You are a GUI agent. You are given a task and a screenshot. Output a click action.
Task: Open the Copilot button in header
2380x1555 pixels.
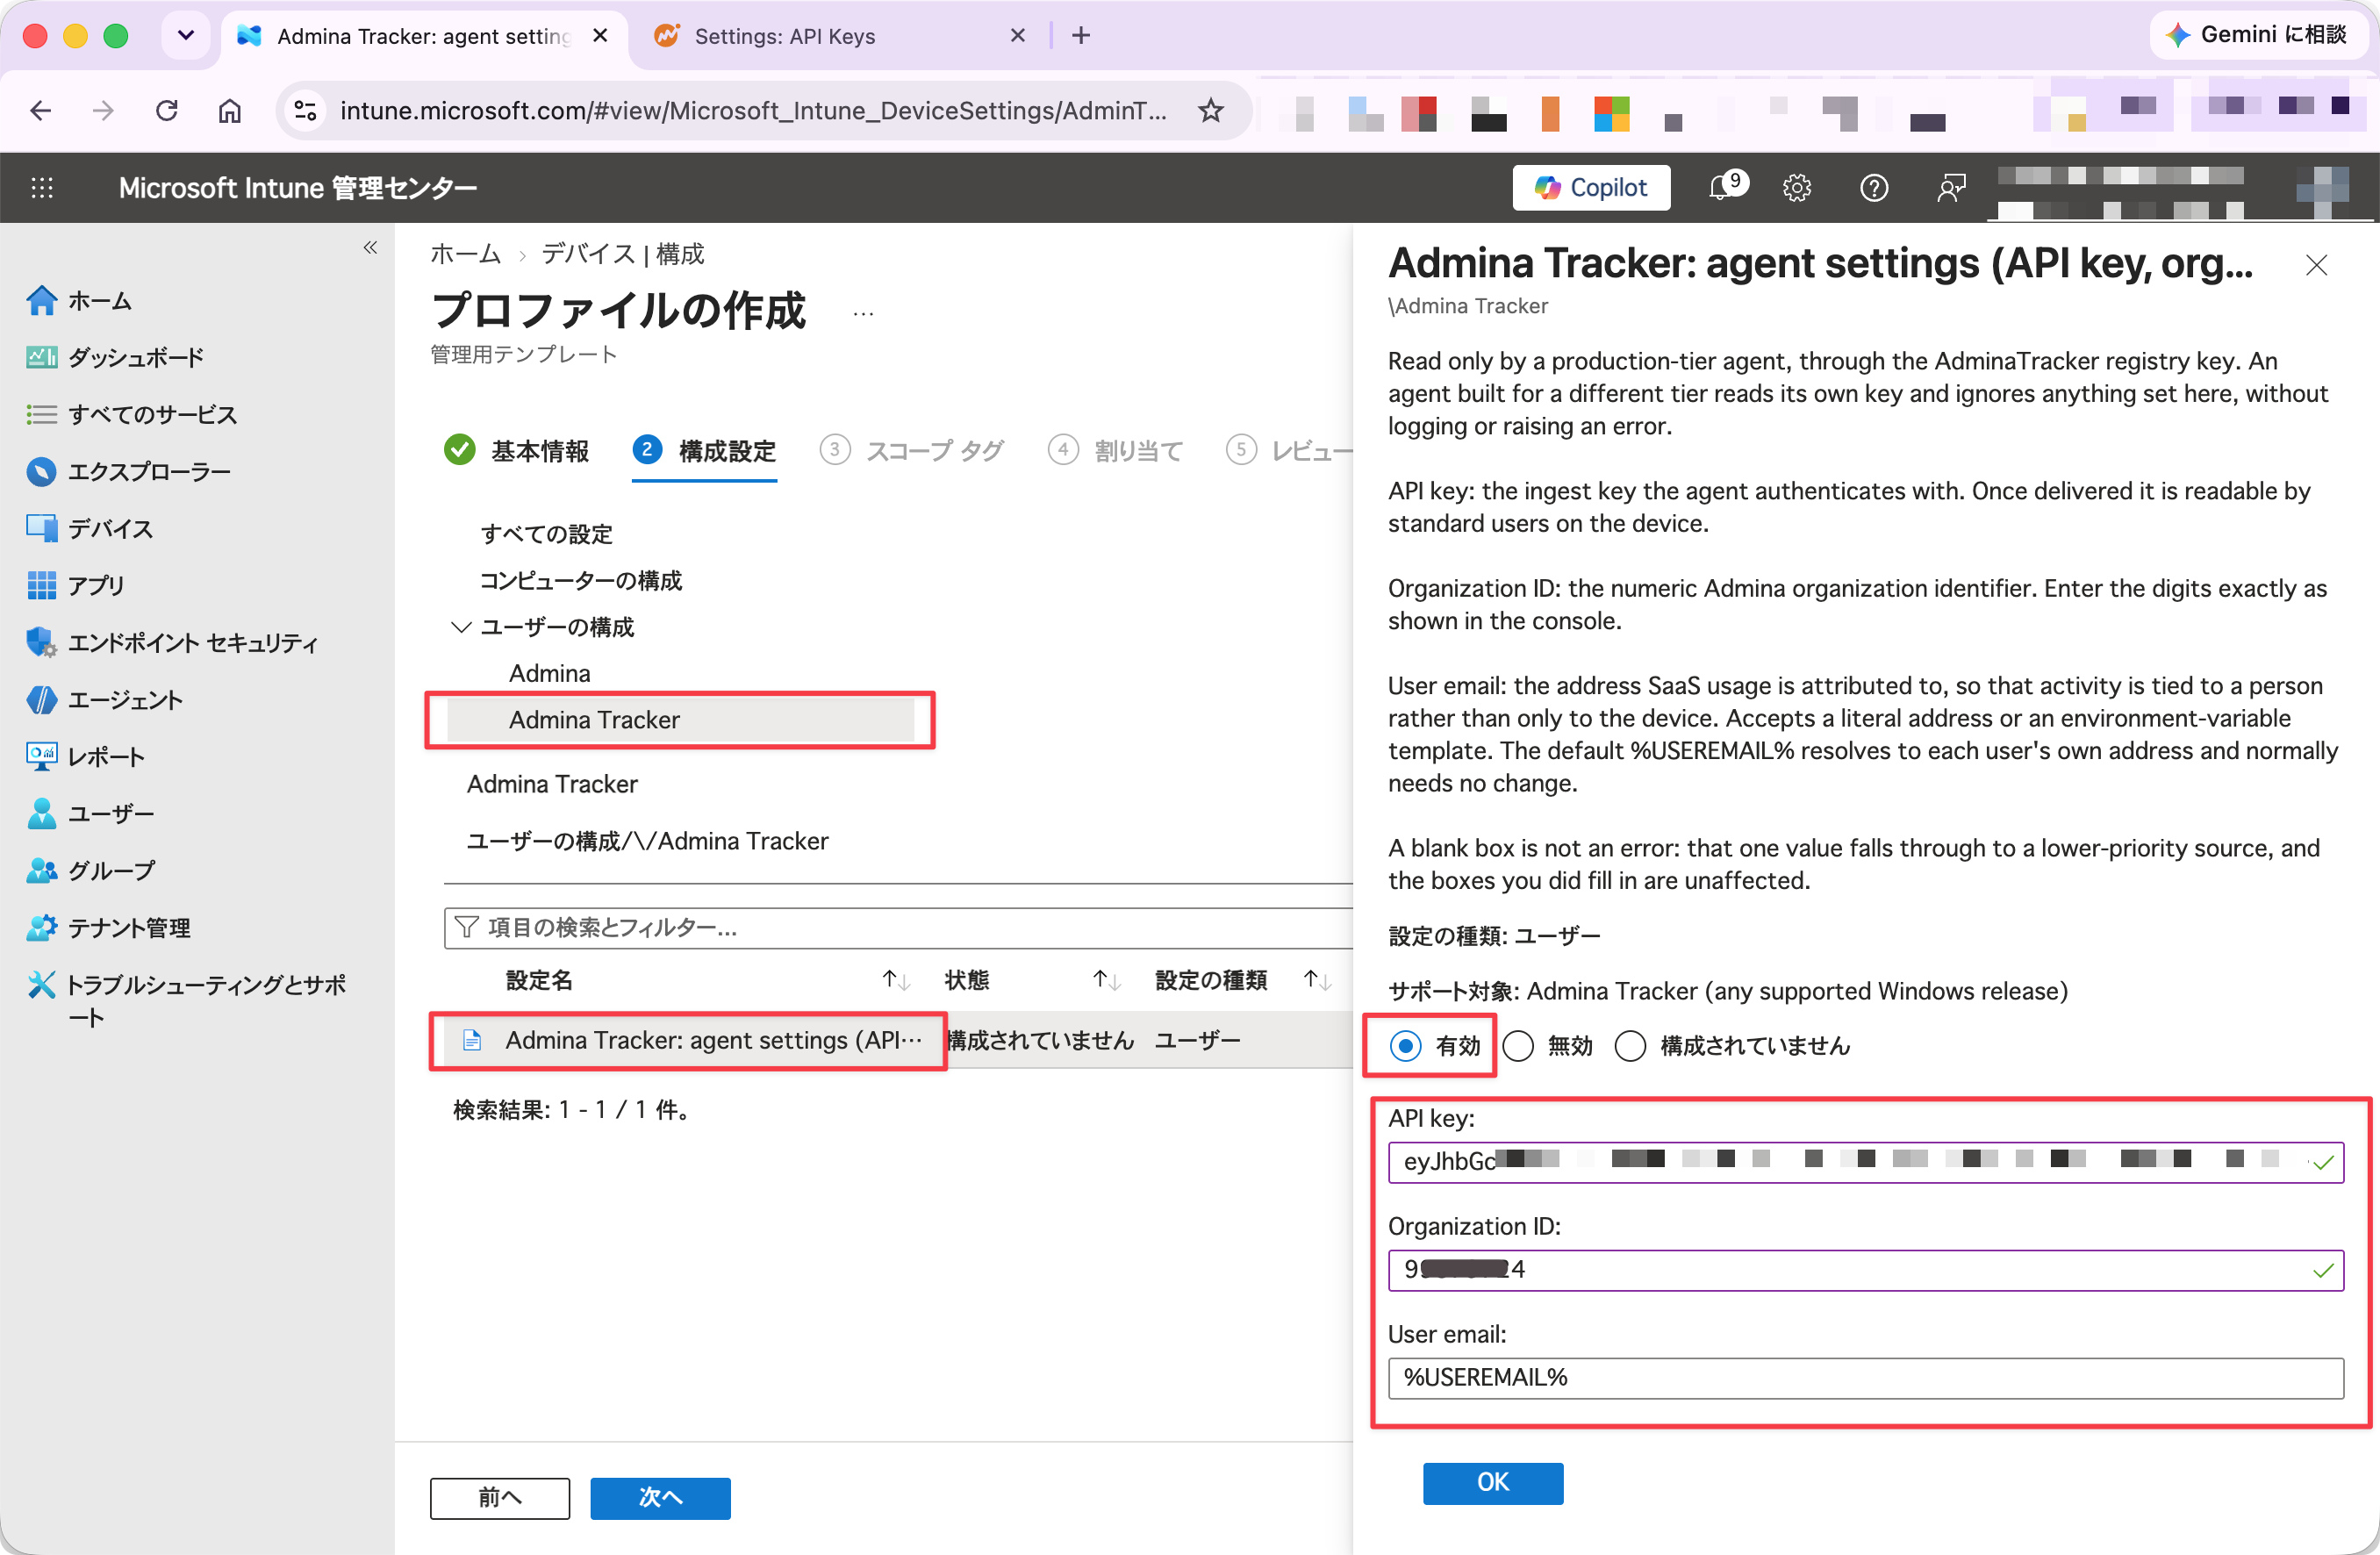coord(1590,187)
